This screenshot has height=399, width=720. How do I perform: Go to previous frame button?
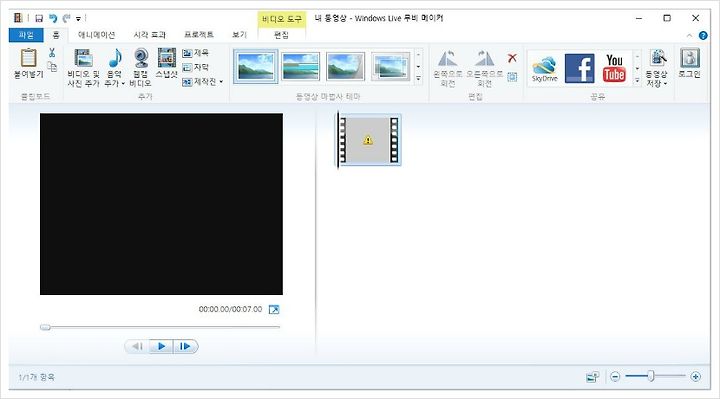click(x=137, y=346)
